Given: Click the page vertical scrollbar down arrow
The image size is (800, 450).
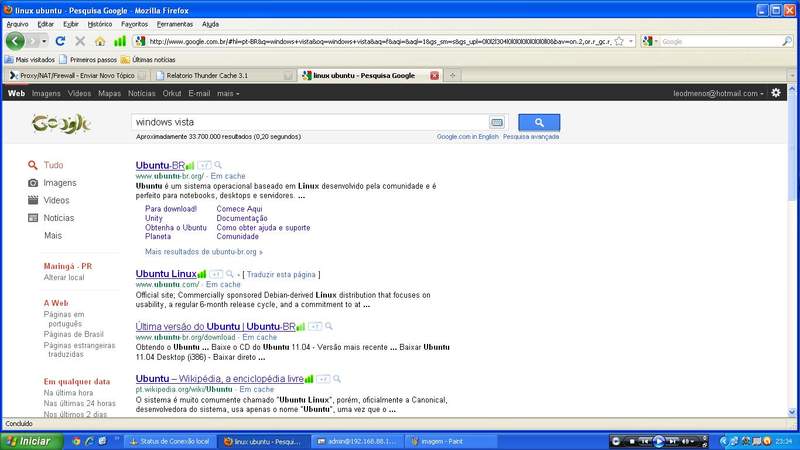Looking at the screenshot, I should [792, 412].
